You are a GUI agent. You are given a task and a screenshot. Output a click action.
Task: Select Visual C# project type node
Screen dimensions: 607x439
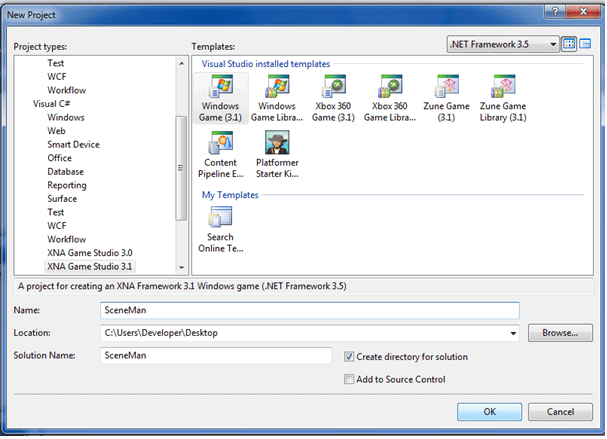tap(51, 104)
